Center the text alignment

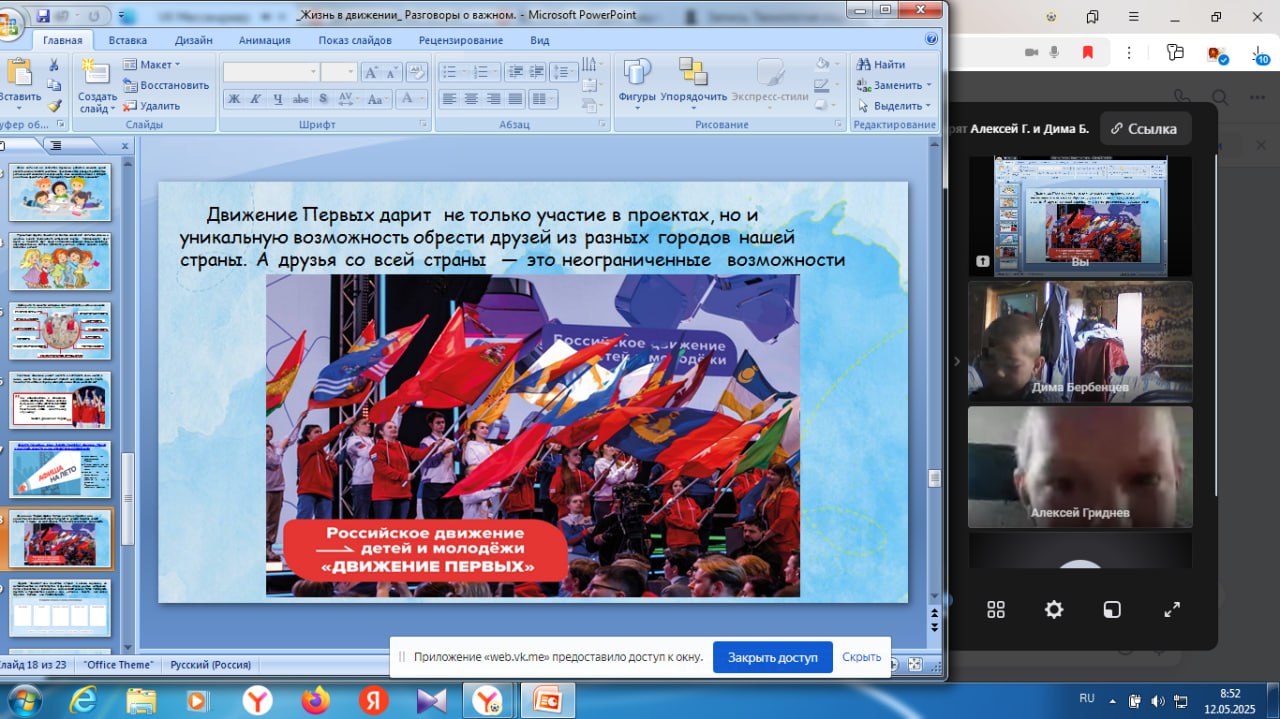point(471,99)
